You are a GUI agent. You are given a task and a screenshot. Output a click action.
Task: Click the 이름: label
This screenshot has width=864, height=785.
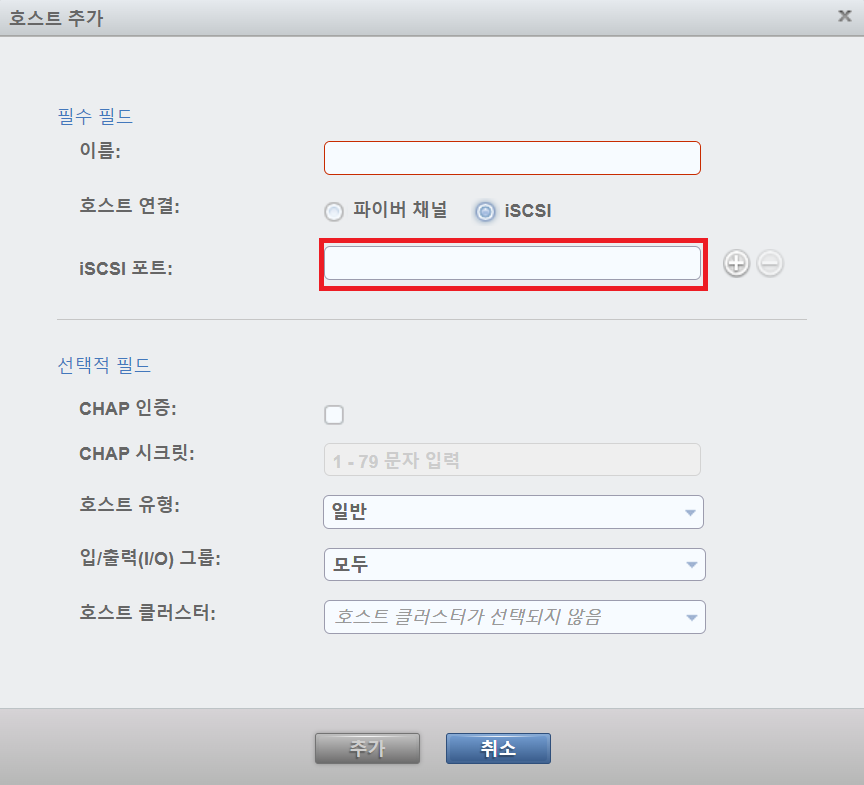click(100, 150)
